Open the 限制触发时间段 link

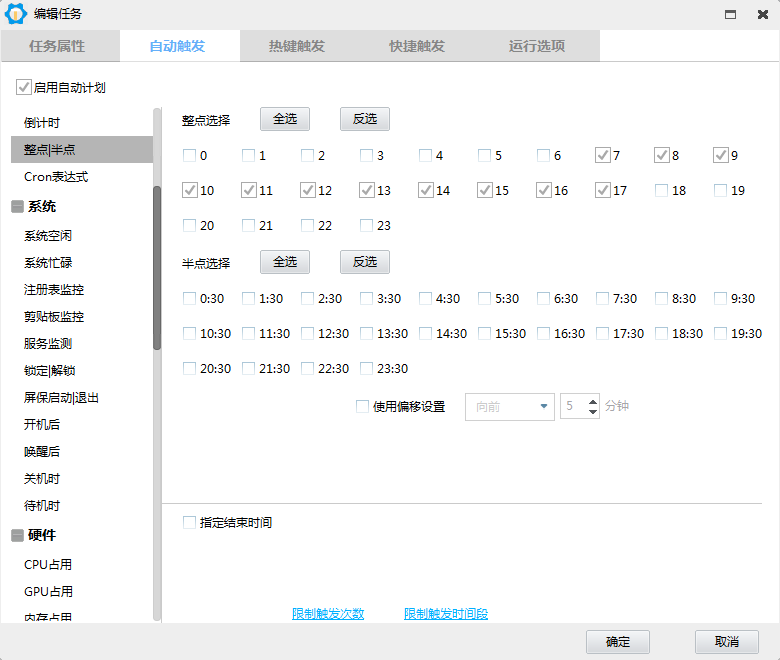446,614
